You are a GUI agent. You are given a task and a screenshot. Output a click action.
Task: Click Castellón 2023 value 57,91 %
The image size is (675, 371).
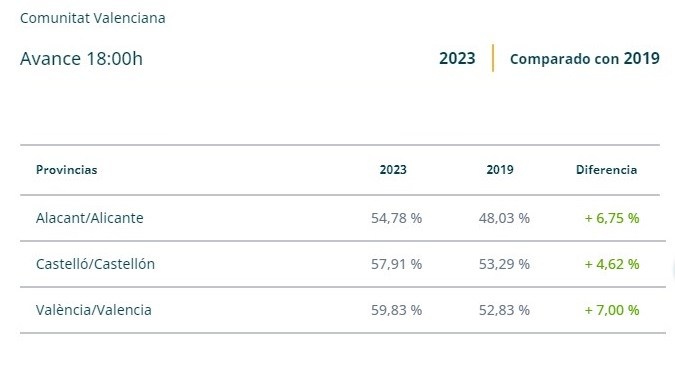point(396,264)
